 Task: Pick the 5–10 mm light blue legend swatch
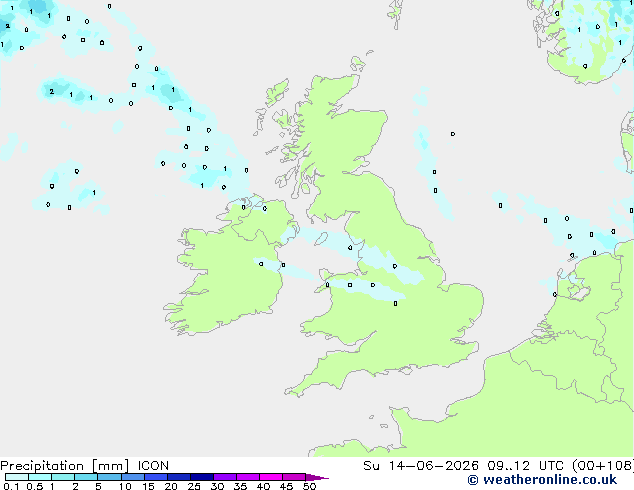pyautogui.click(x=109, y=477)
